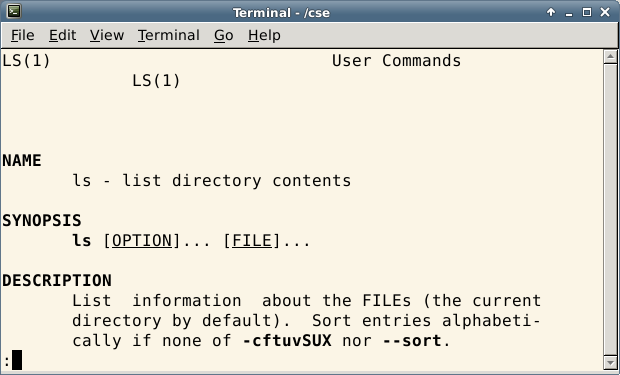Minimize the Terminal window
This screenshot has width=620, height=375.
click(569, 13)
